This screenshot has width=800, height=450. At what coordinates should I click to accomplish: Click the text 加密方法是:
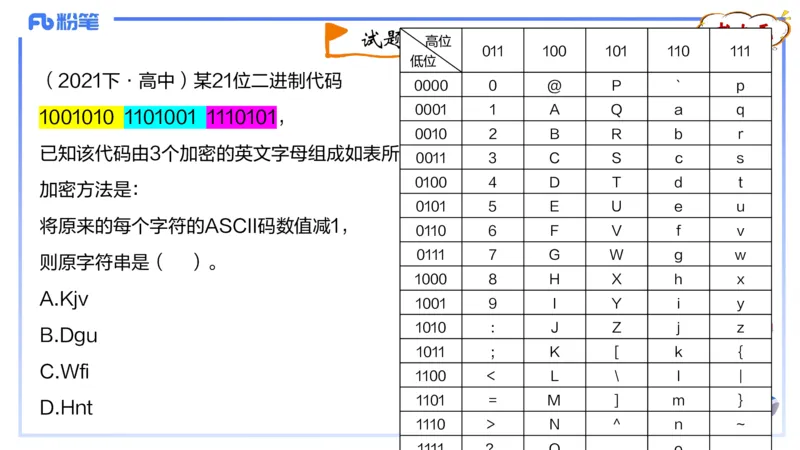(89, 190)
